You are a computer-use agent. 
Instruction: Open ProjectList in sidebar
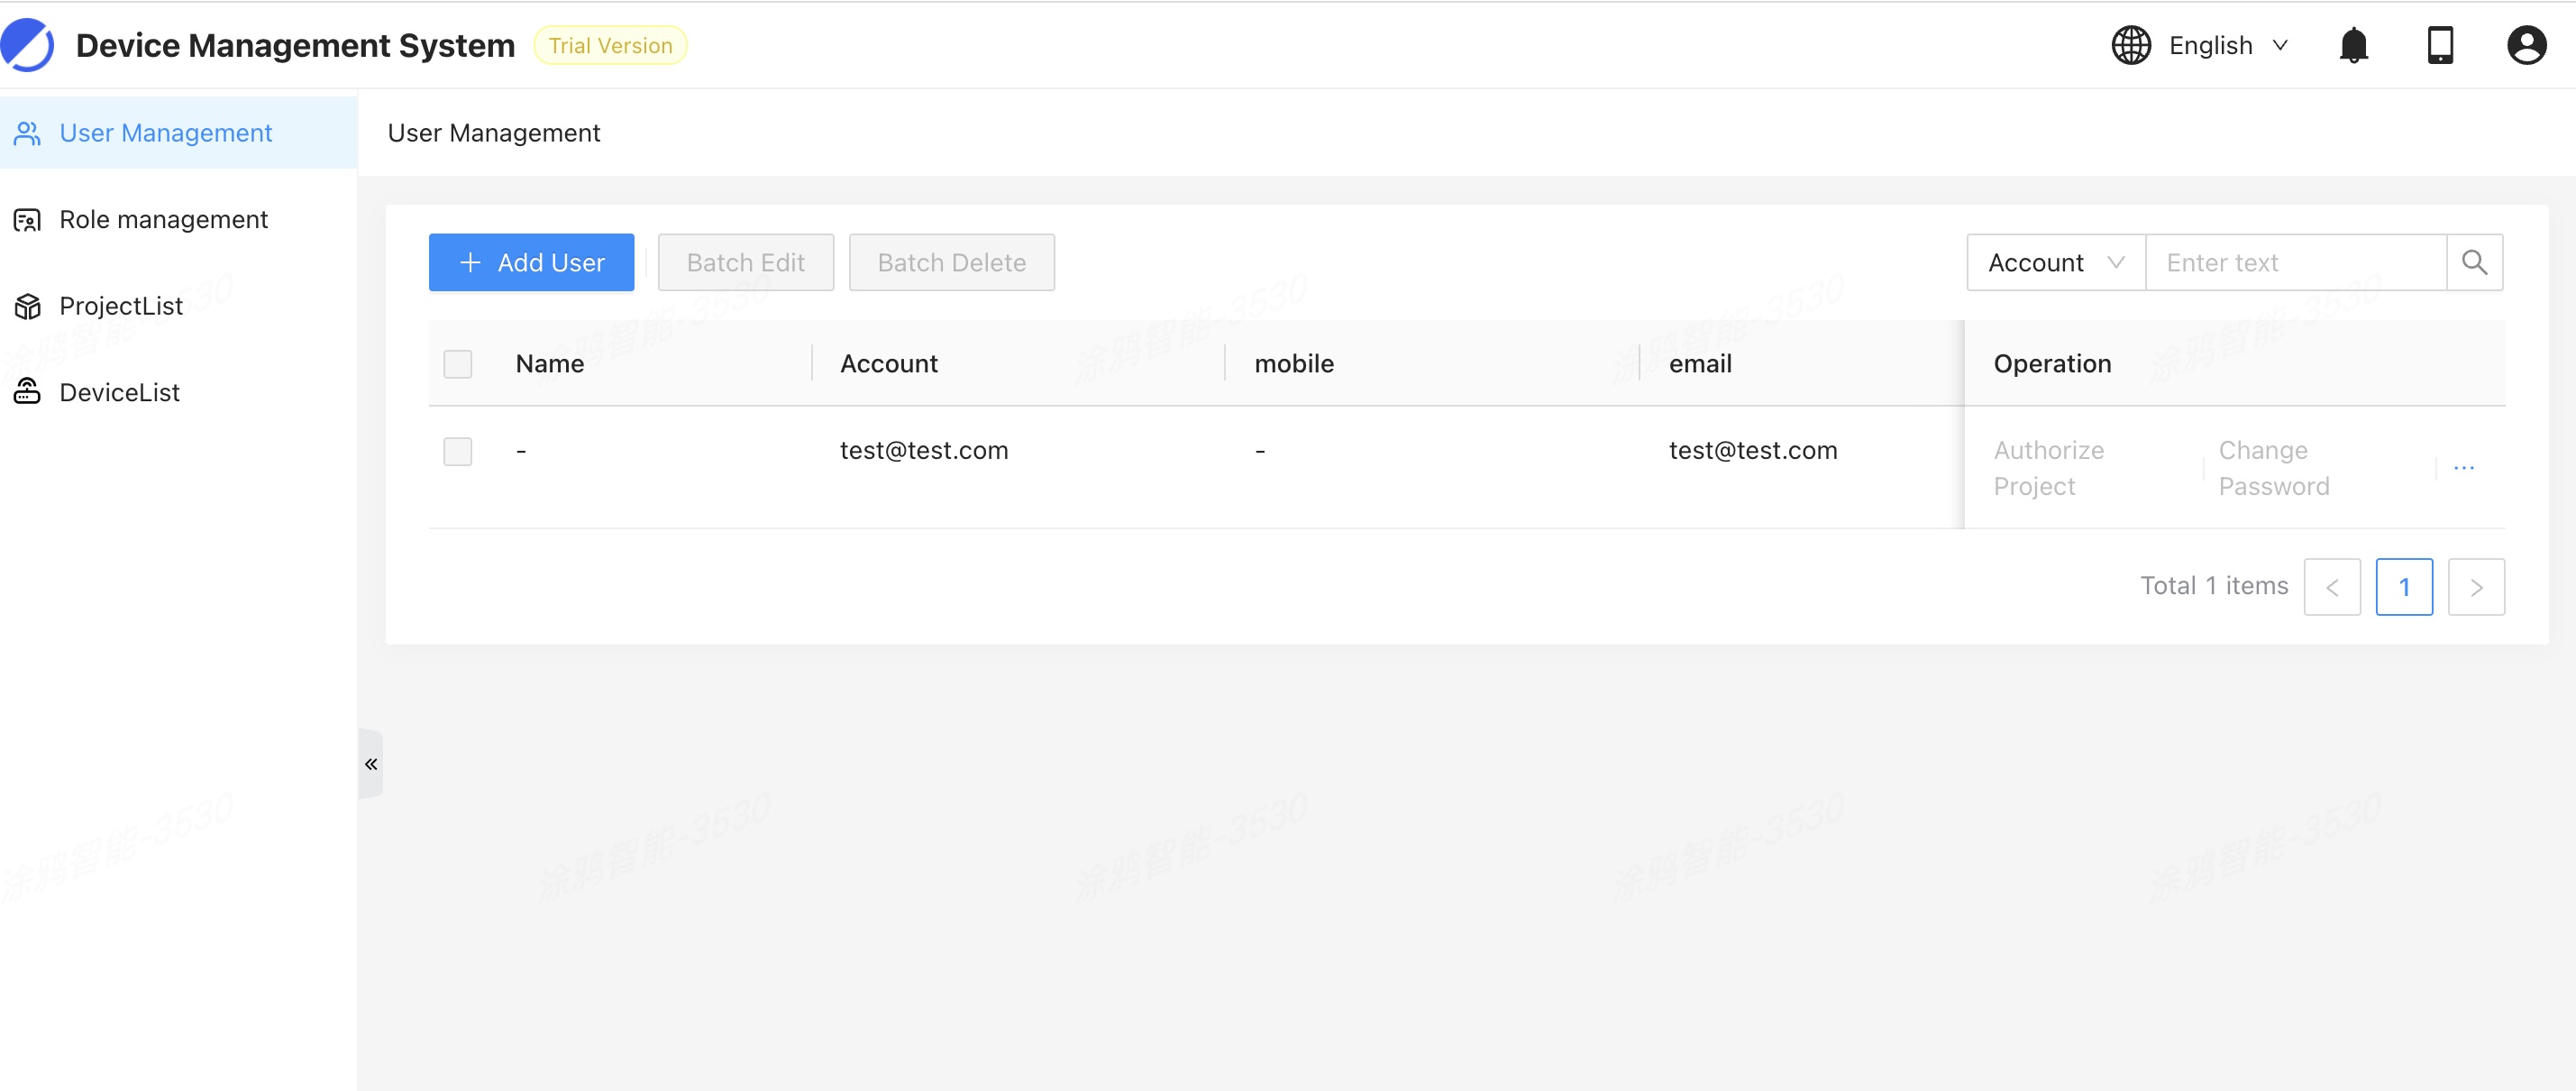(x=178, y=306)
